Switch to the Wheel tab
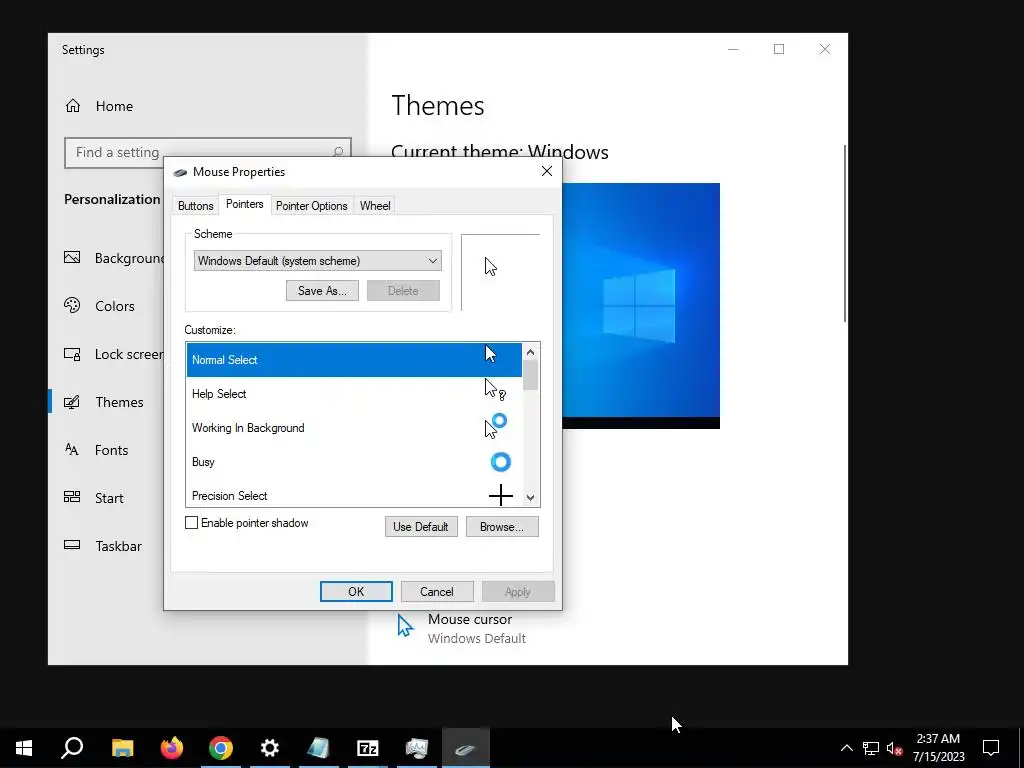Screen dimensions: 1024x768 [375, 206]
